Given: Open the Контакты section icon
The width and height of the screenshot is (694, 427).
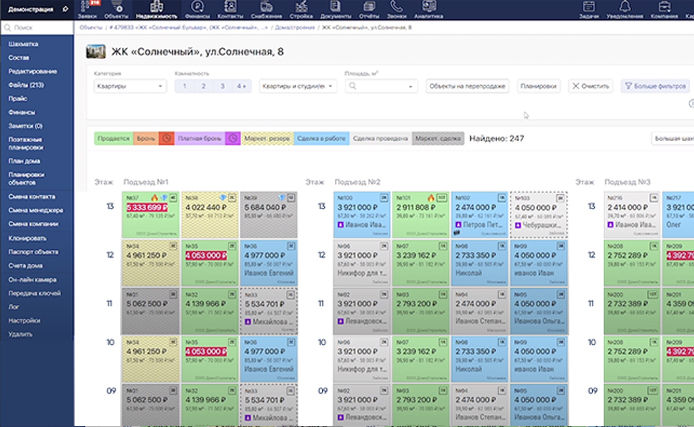Looking at the screenshot, I should [x=230, y=6].
